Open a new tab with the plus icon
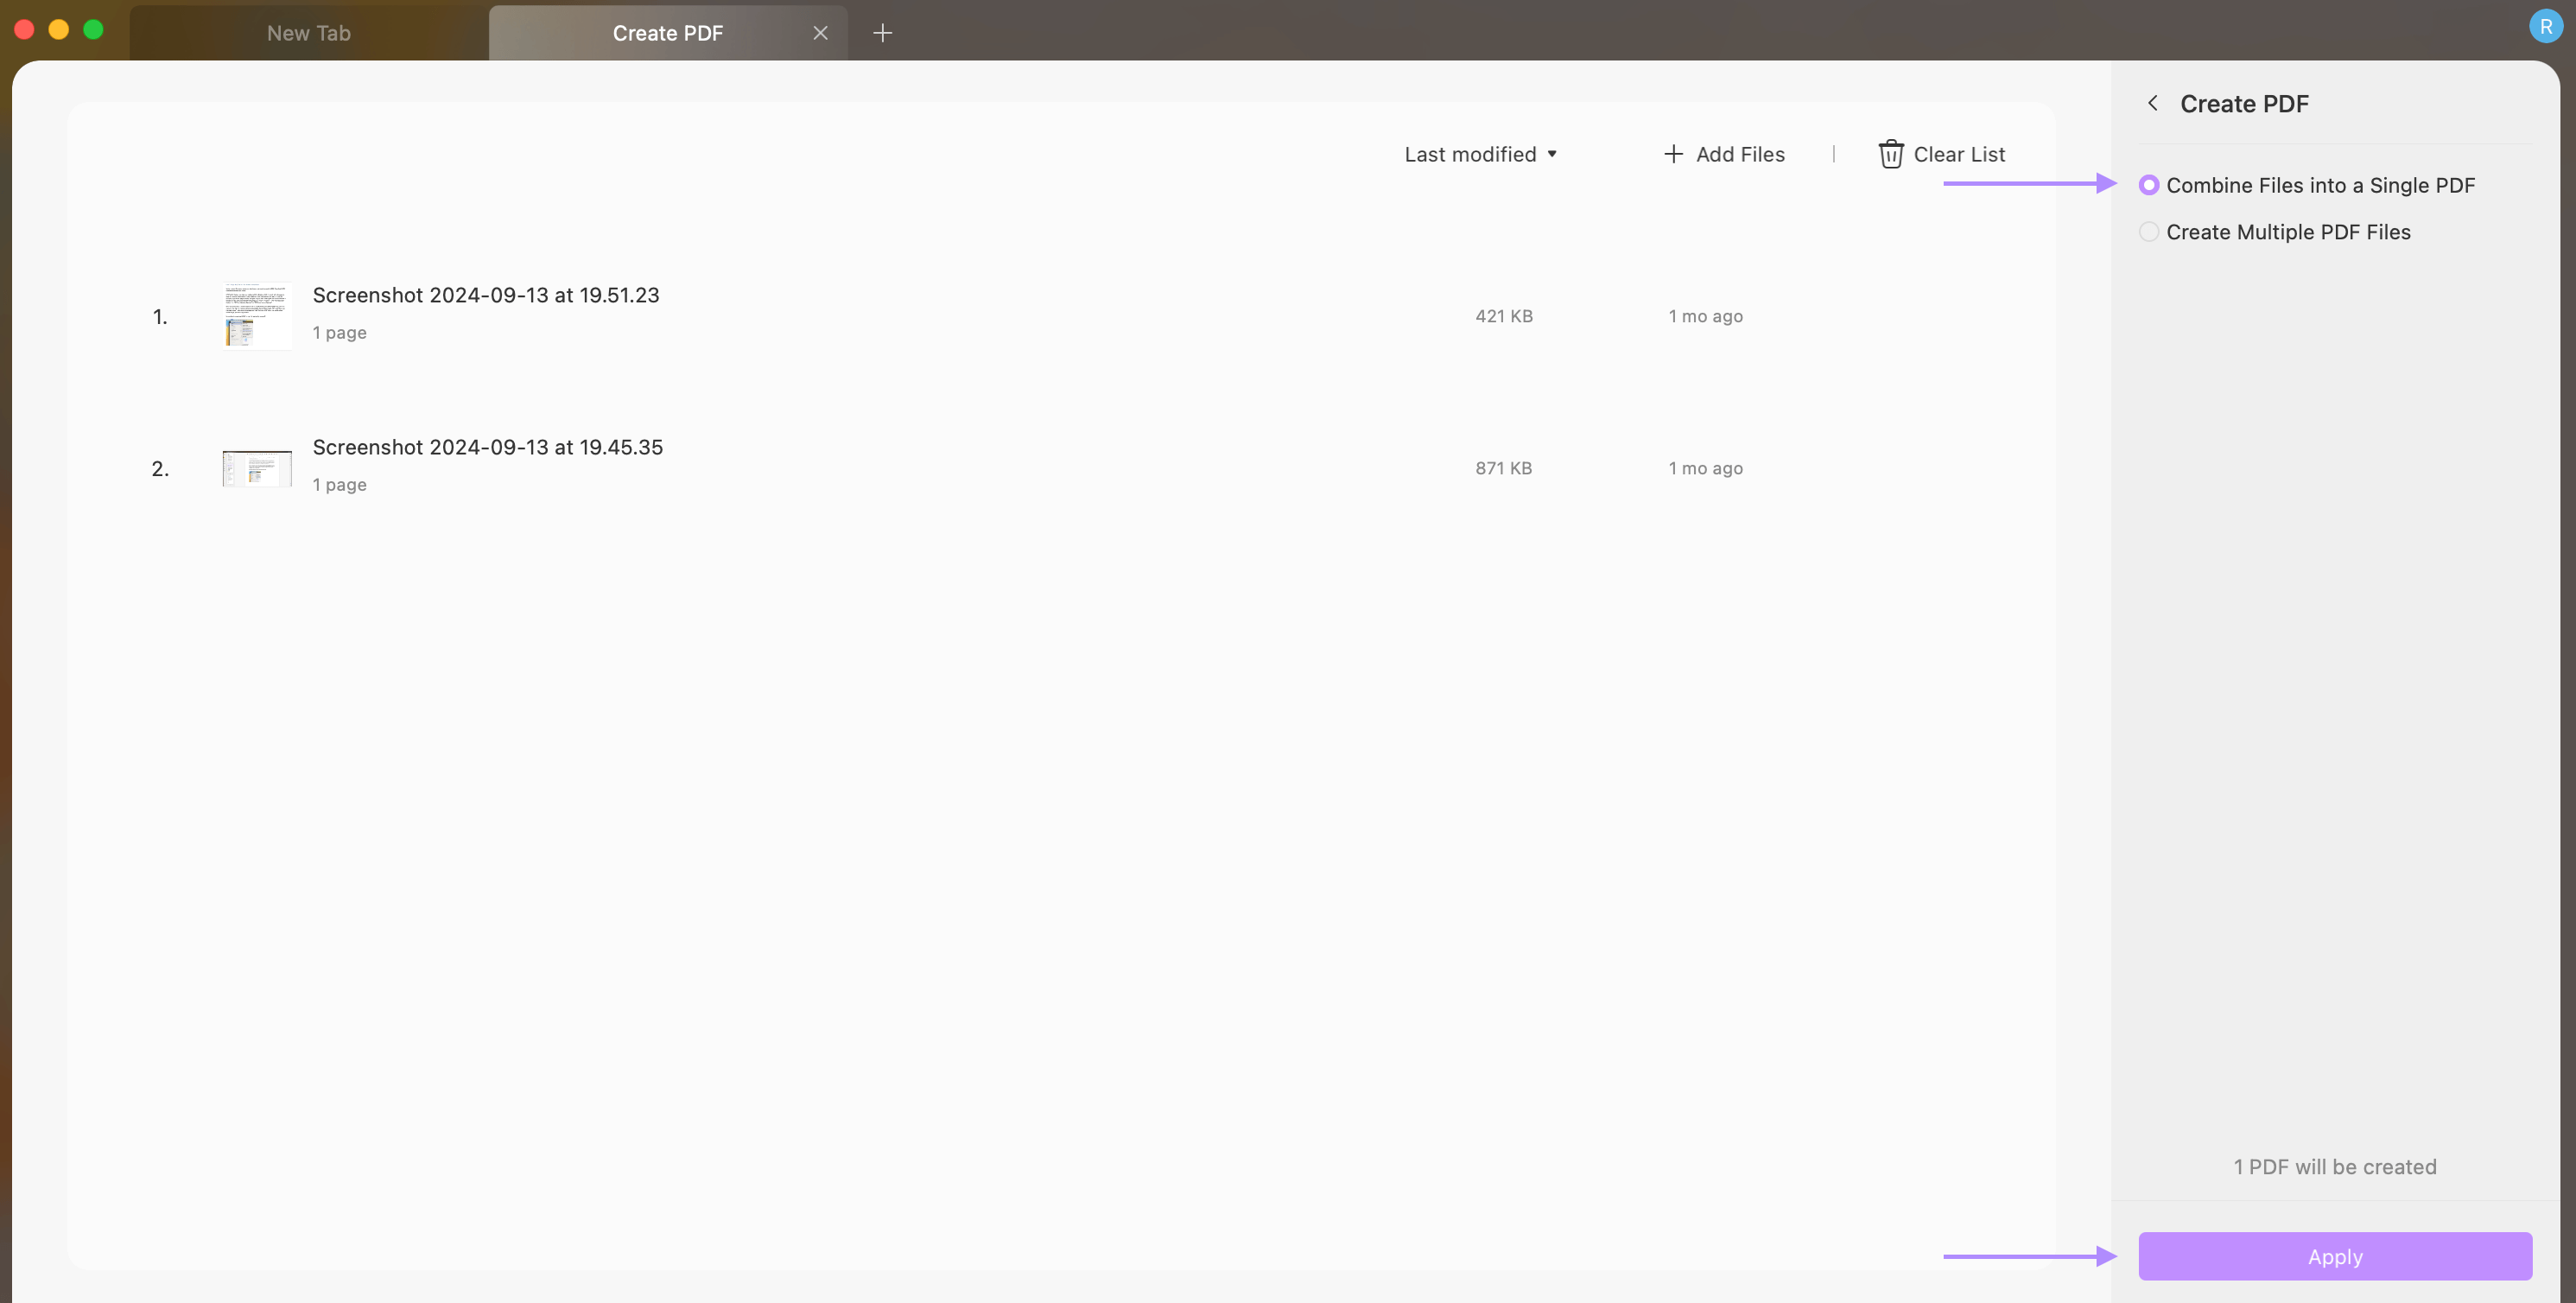 [882, 32]
